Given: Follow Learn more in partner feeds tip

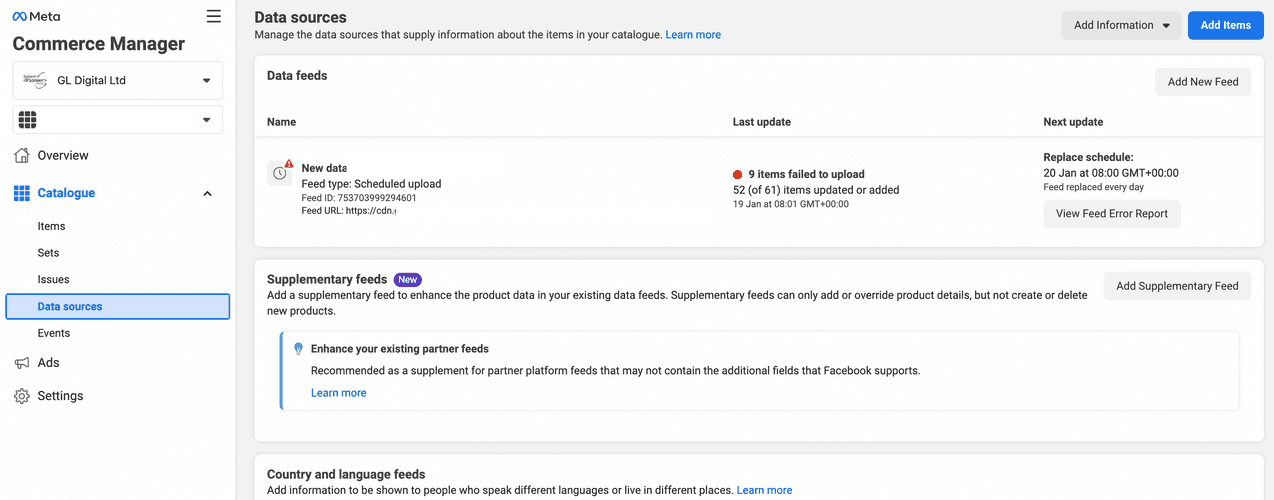Looking at the screenshot, I should coord(338,393).
